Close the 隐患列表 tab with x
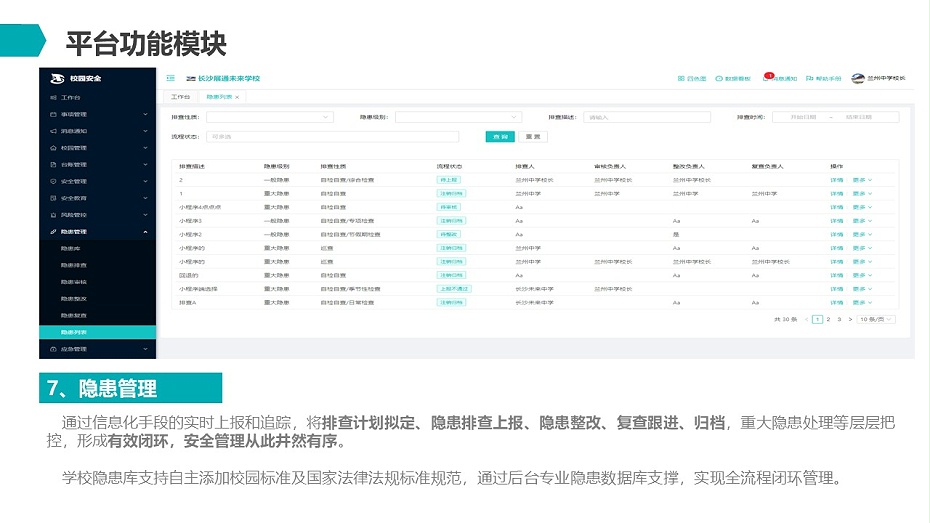The image size is (930, 523). (237, 97)
